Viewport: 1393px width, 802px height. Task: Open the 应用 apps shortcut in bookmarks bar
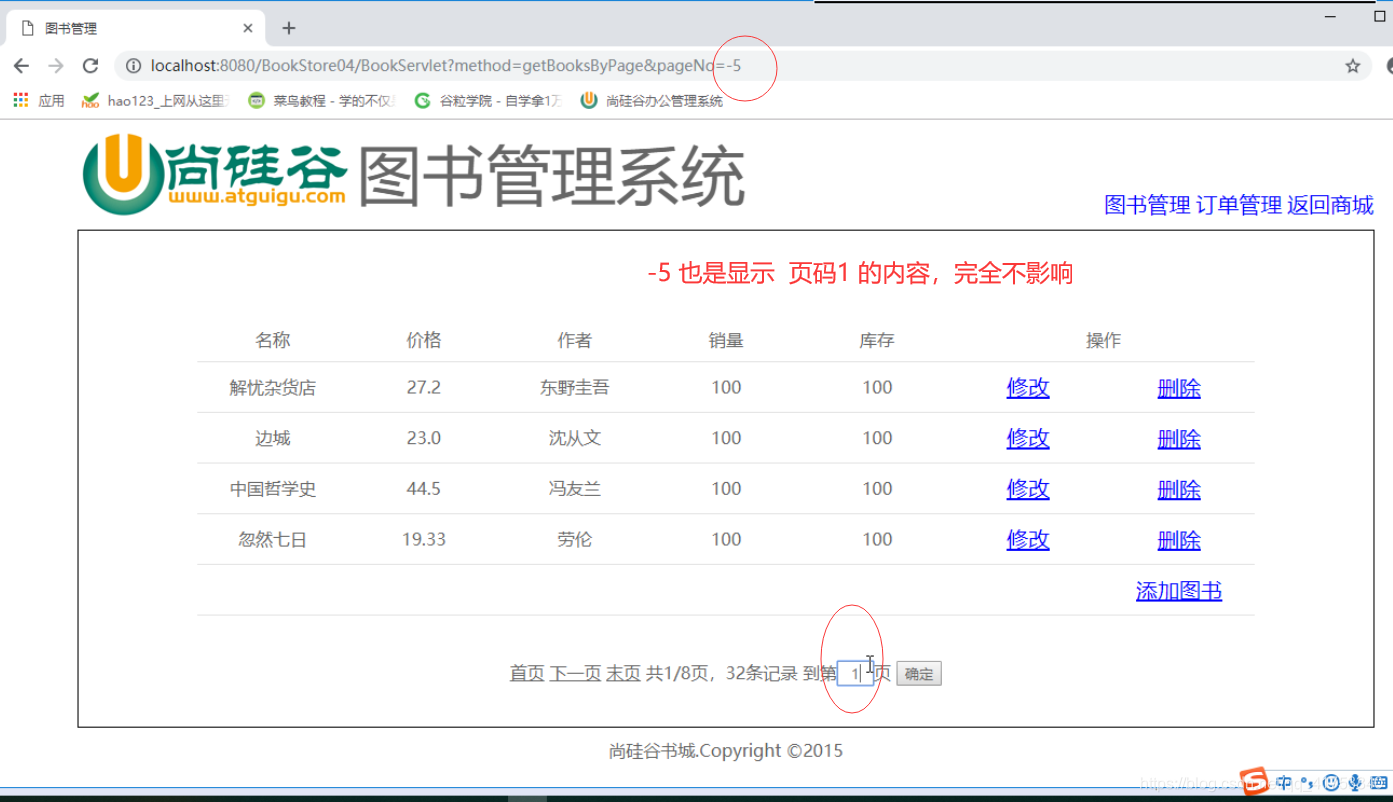point(39,101)
